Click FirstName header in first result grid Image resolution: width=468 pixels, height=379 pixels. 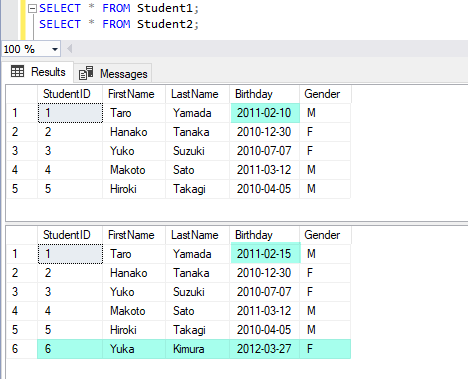point(134,94)
